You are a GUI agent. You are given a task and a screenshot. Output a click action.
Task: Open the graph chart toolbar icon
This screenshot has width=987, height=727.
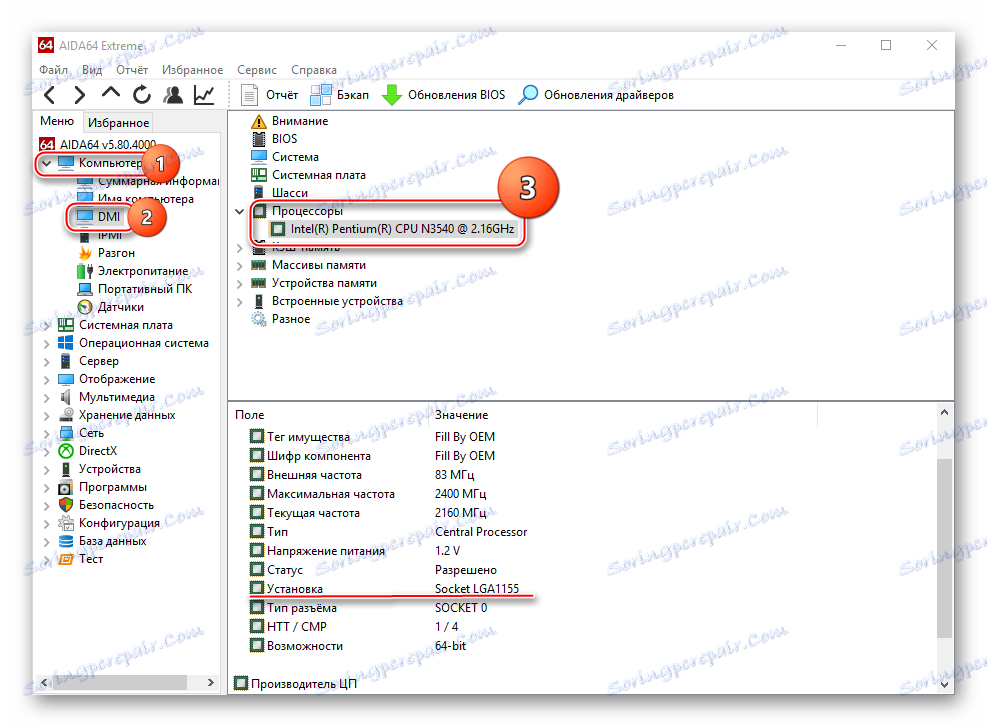pyautogui.click(x=204, y=95)
